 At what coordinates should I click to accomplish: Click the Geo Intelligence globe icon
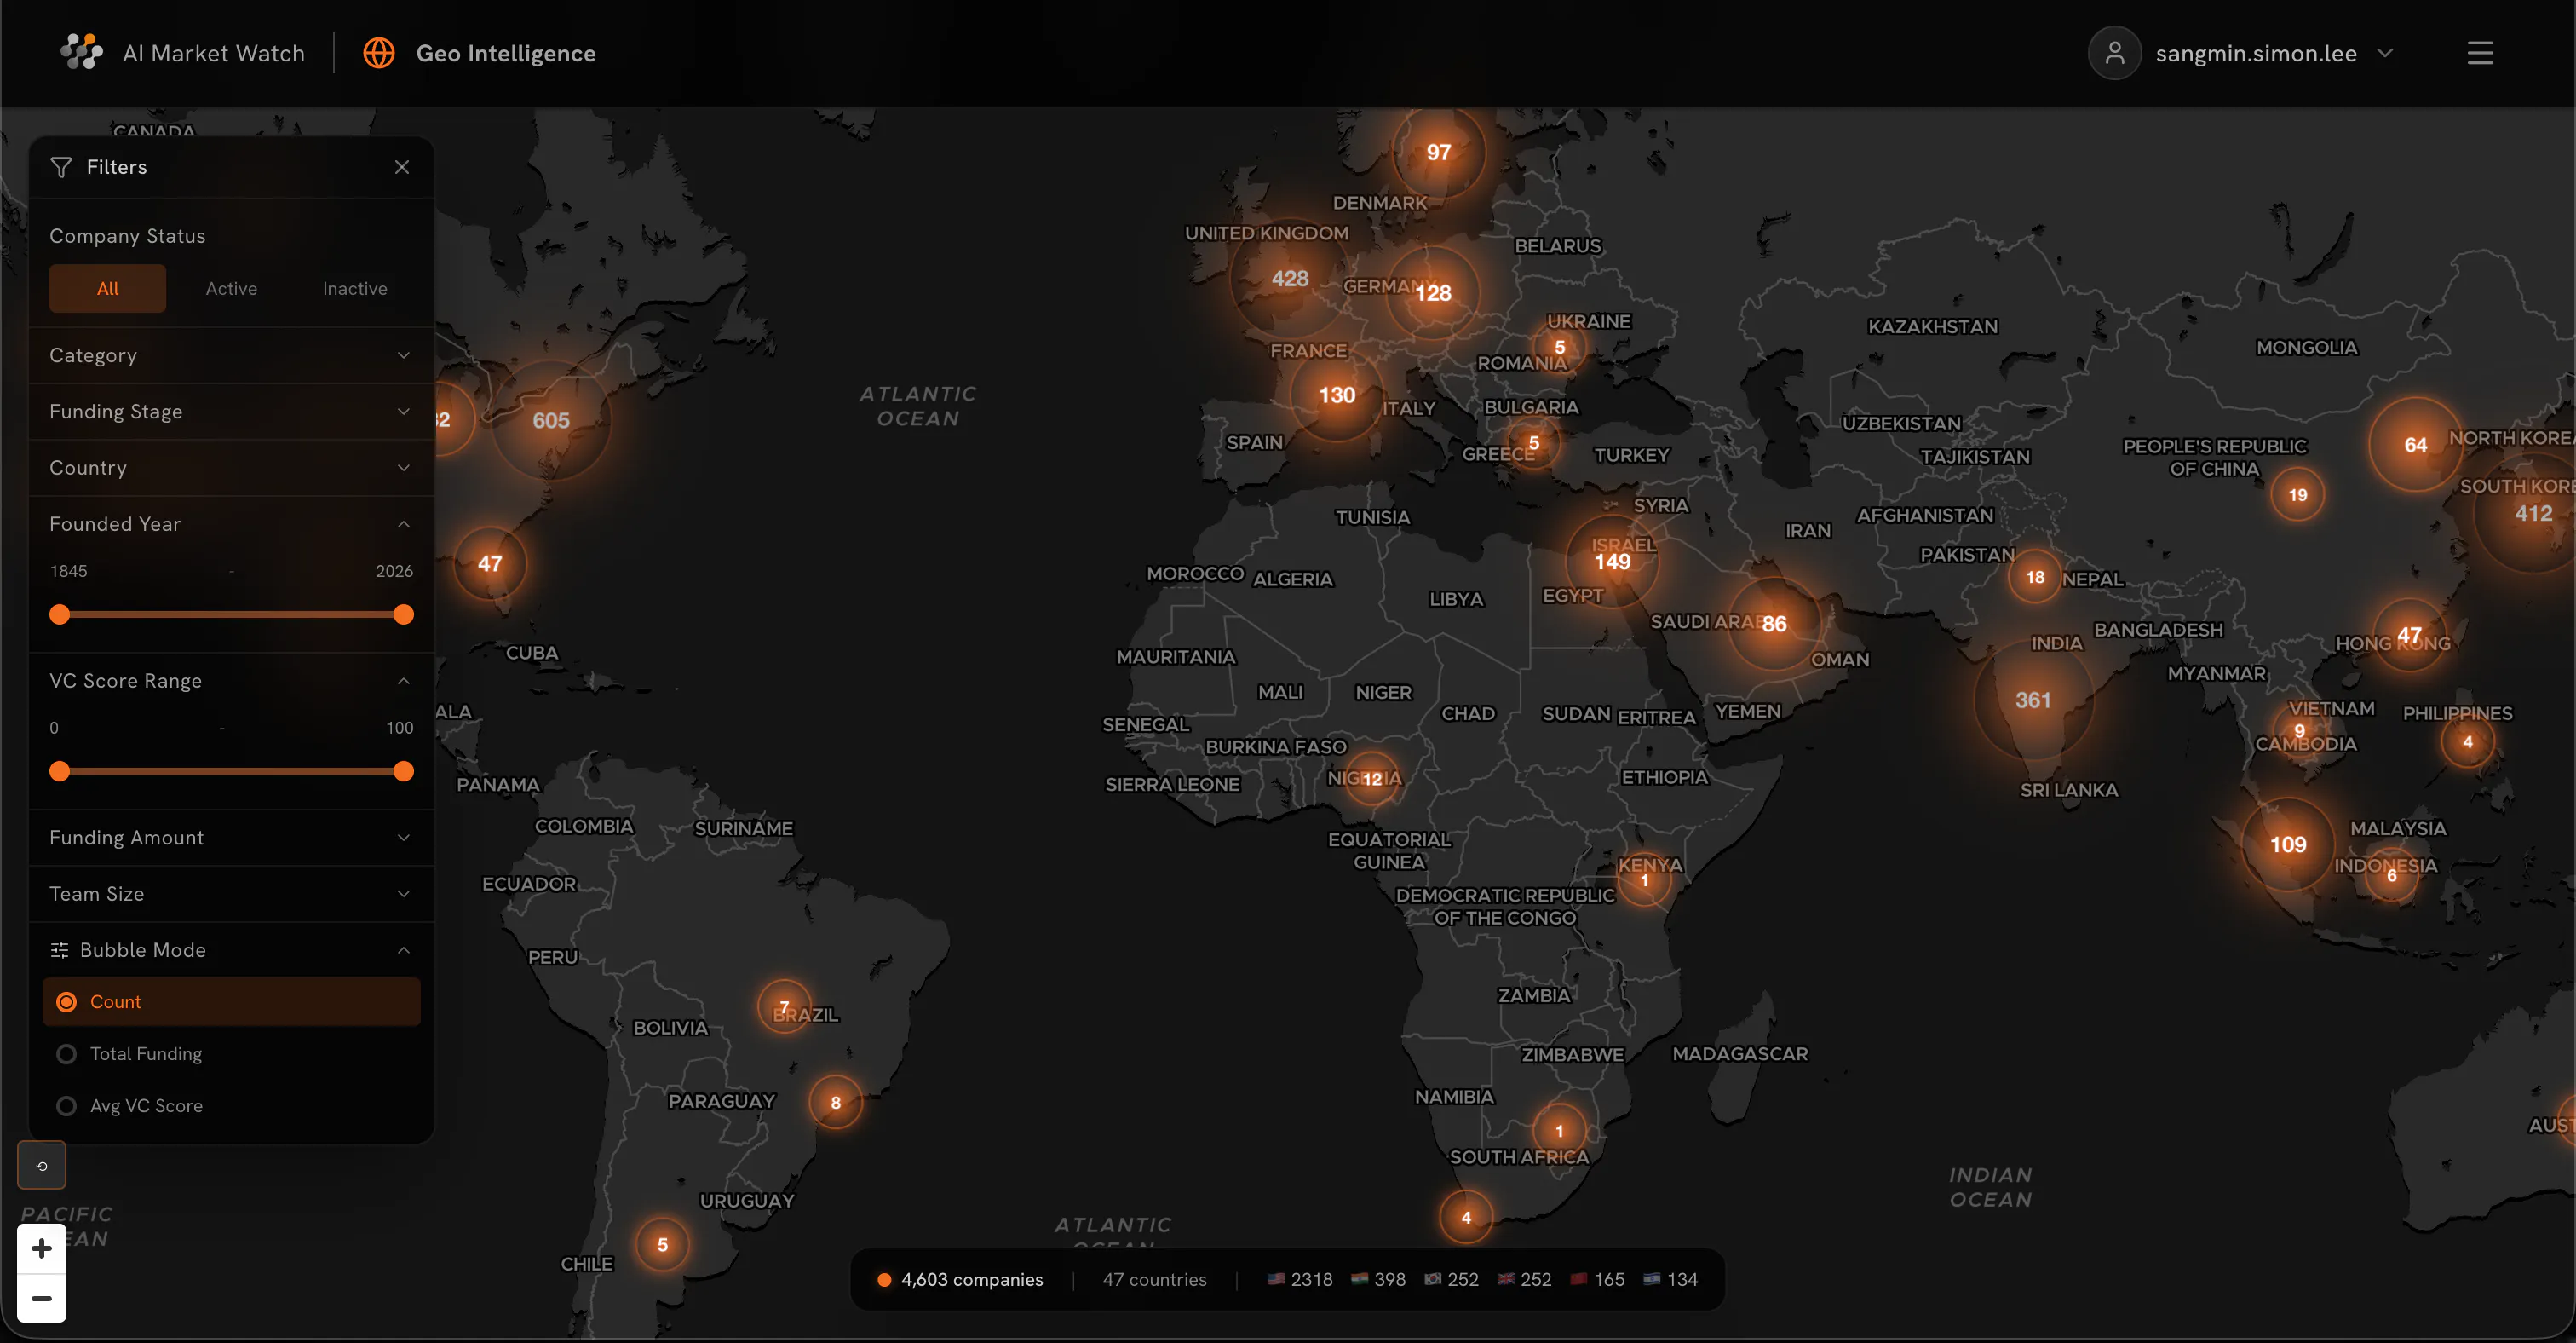[x=379, y=53]
